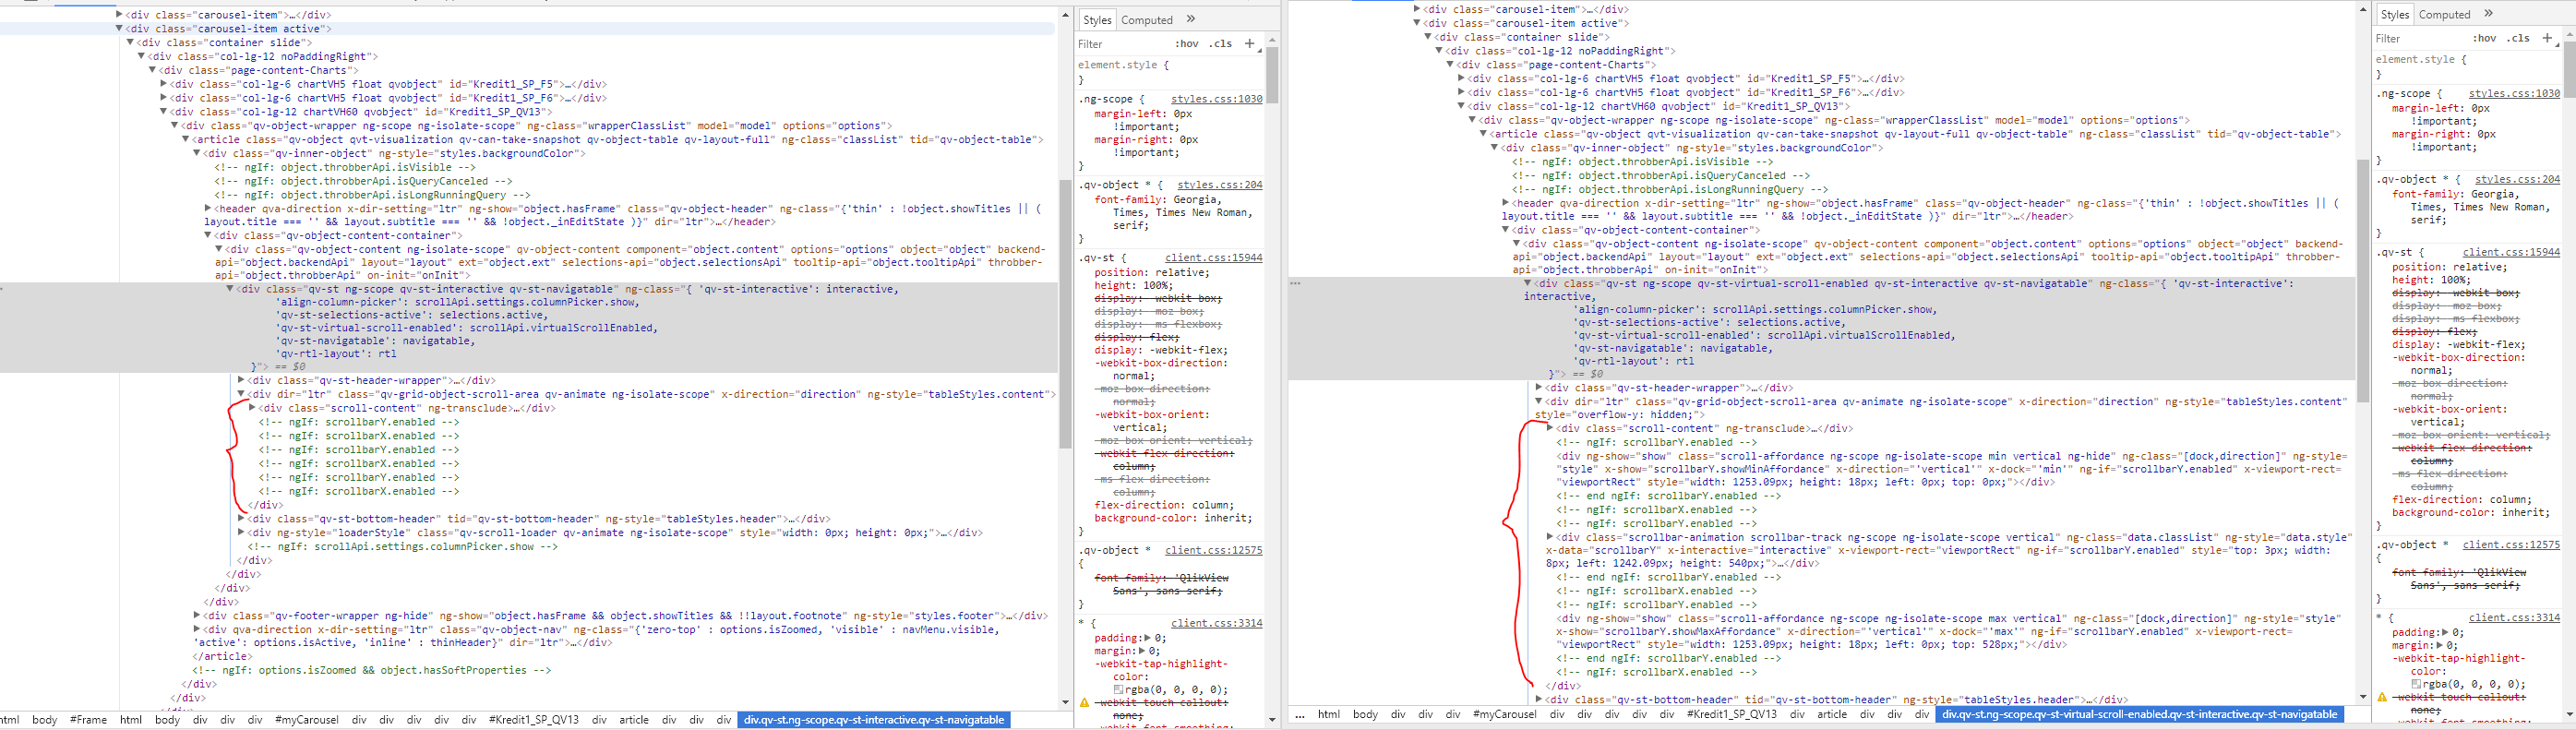
Task: Click height: 100% property in left Styles pane
Action: [1134, 285]
